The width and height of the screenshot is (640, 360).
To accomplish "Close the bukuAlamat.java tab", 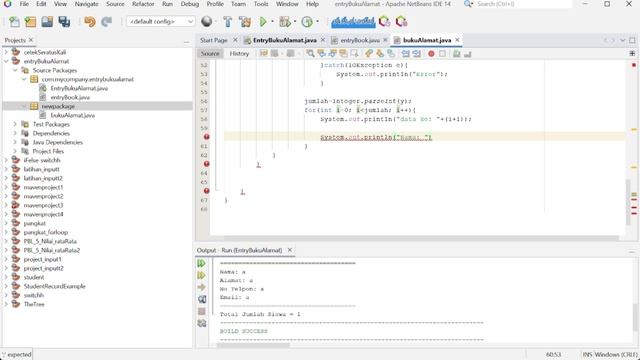I will pyautogui.click(x=457, y=40).
